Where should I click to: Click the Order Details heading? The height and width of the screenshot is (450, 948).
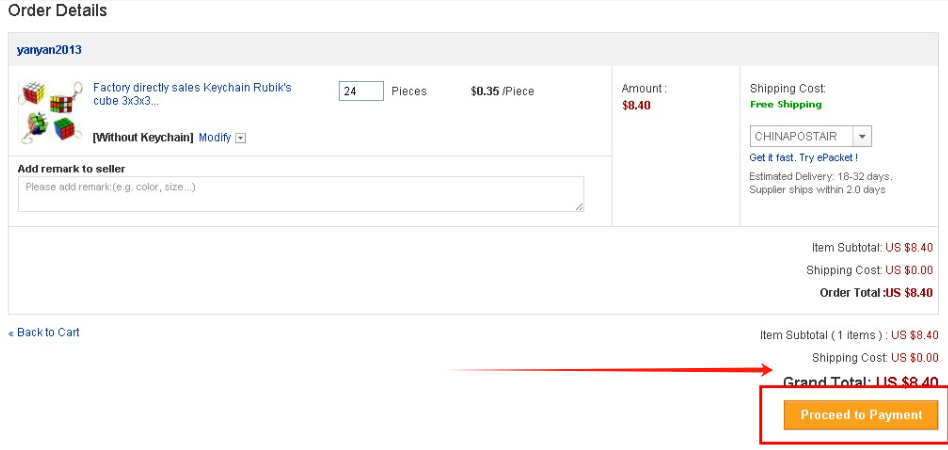(x=58, y=11)
